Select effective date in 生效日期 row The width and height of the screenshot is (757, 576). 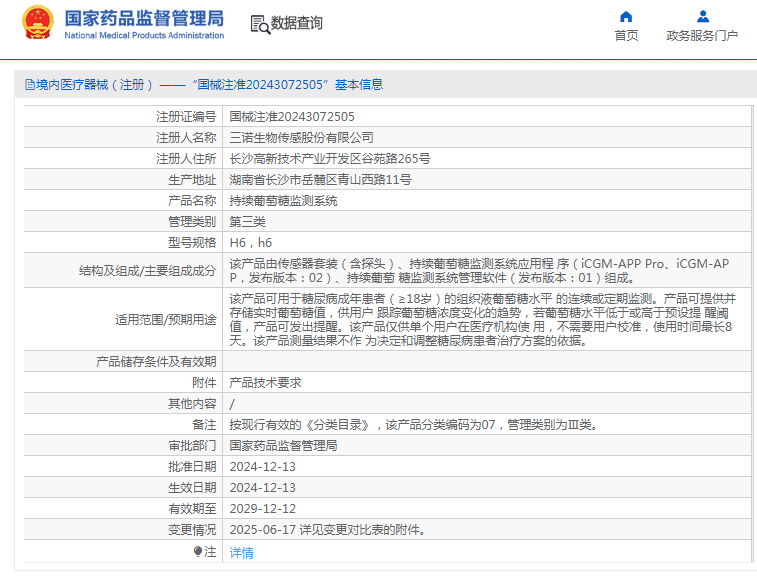[263, 488]
